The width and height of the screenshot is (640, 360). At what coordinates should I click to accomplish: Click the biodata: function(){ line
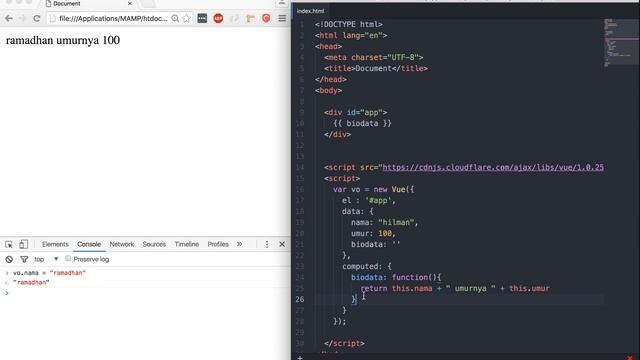[x=396, y=278]
